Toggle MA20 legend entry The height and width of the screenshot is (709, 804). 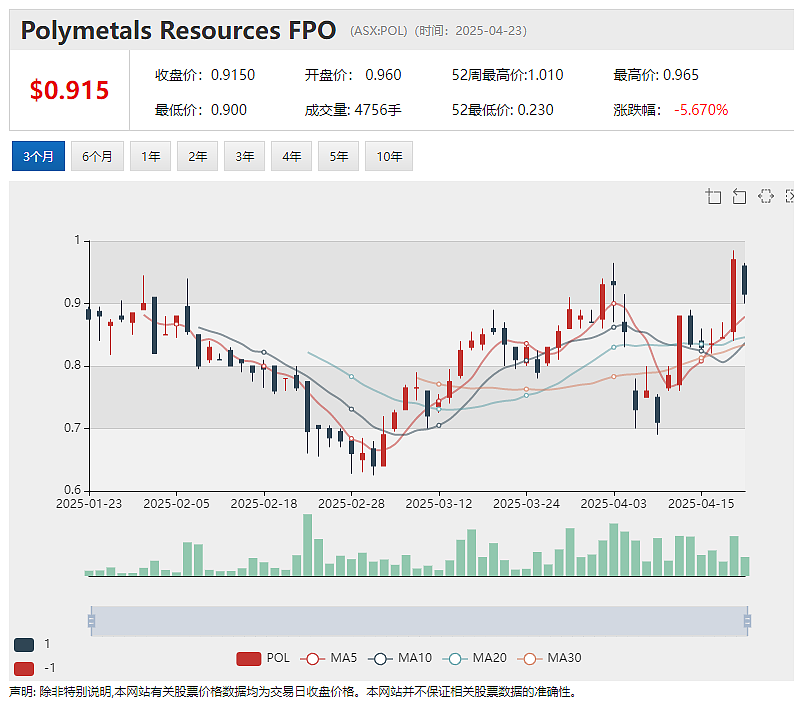coord(474,658)
